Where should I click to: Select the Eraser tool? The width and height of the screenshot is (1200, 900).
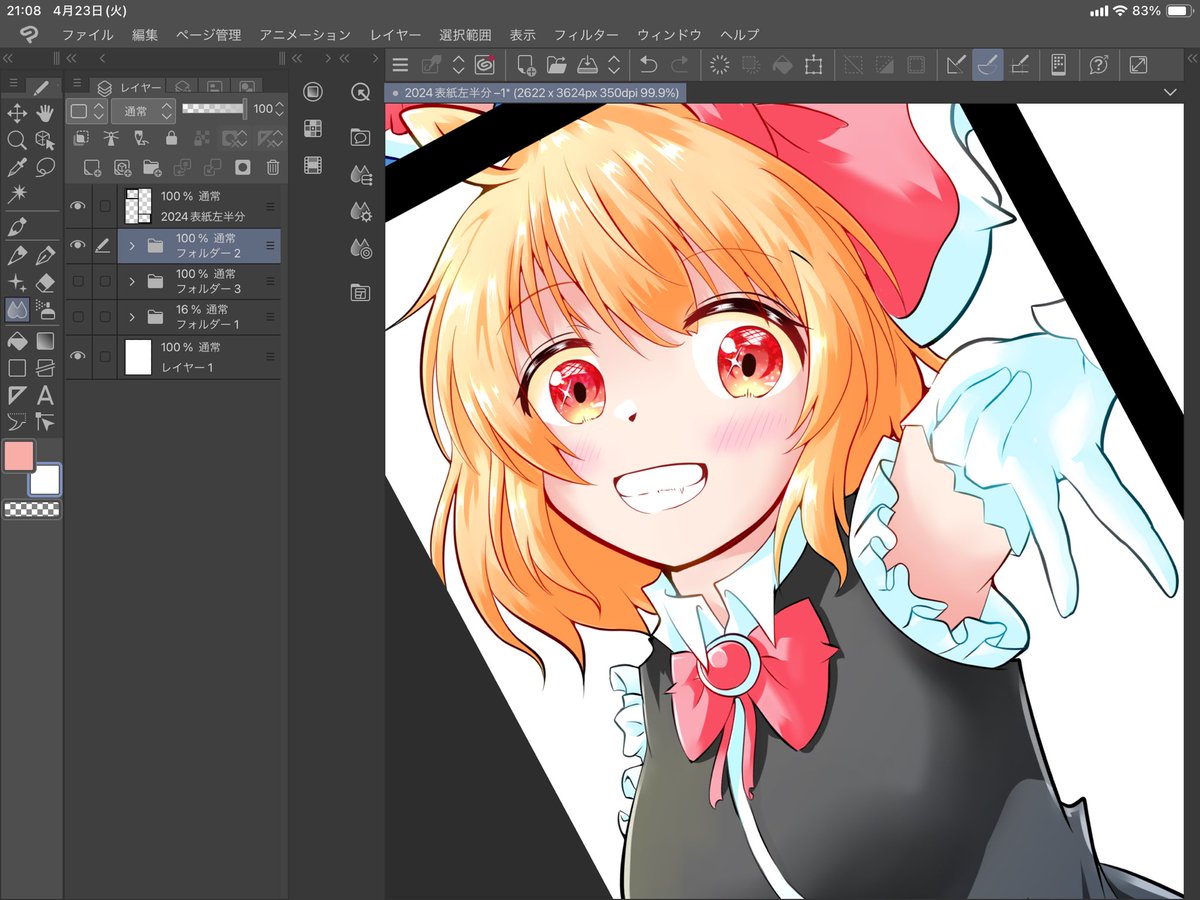(44, 283)
